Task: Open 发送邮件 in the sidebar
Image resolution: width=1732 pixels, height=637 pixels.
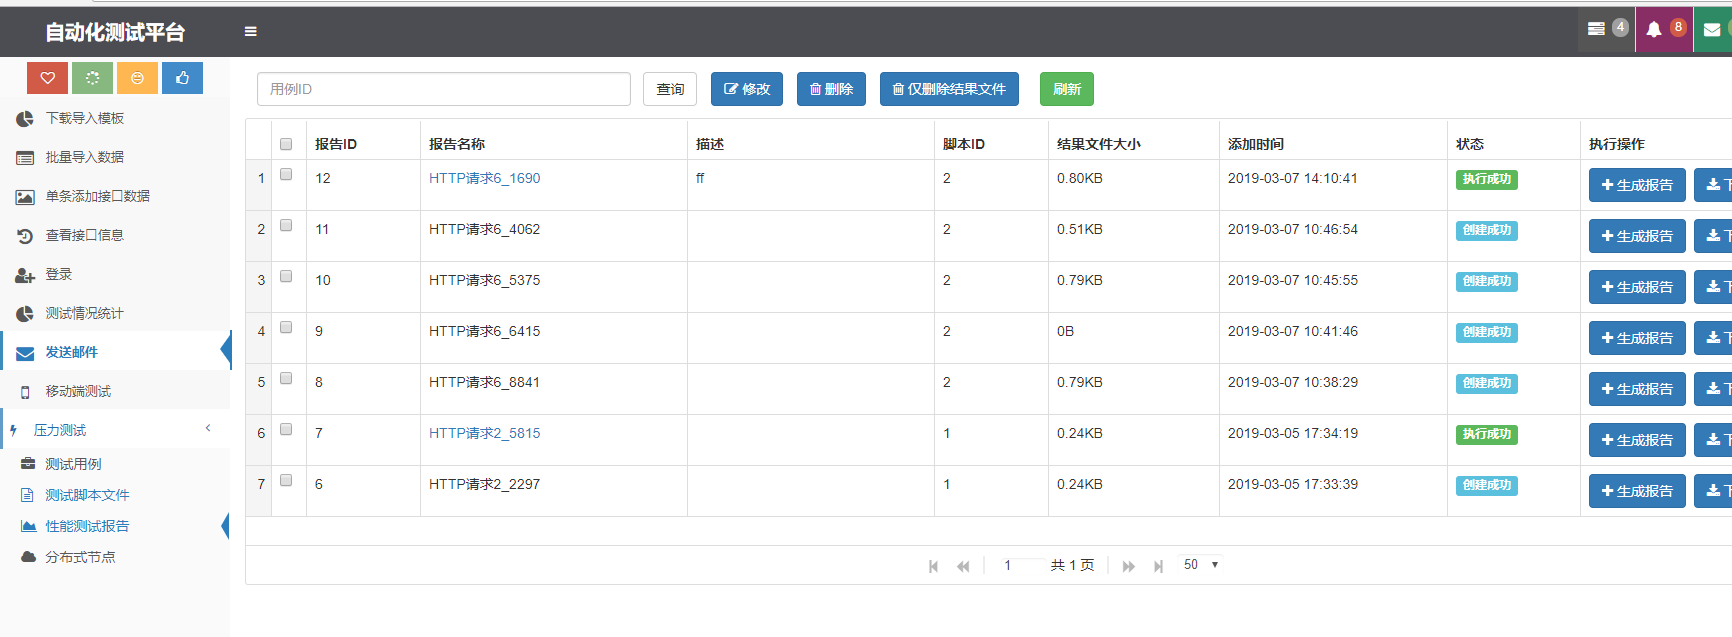Action: 72,352
